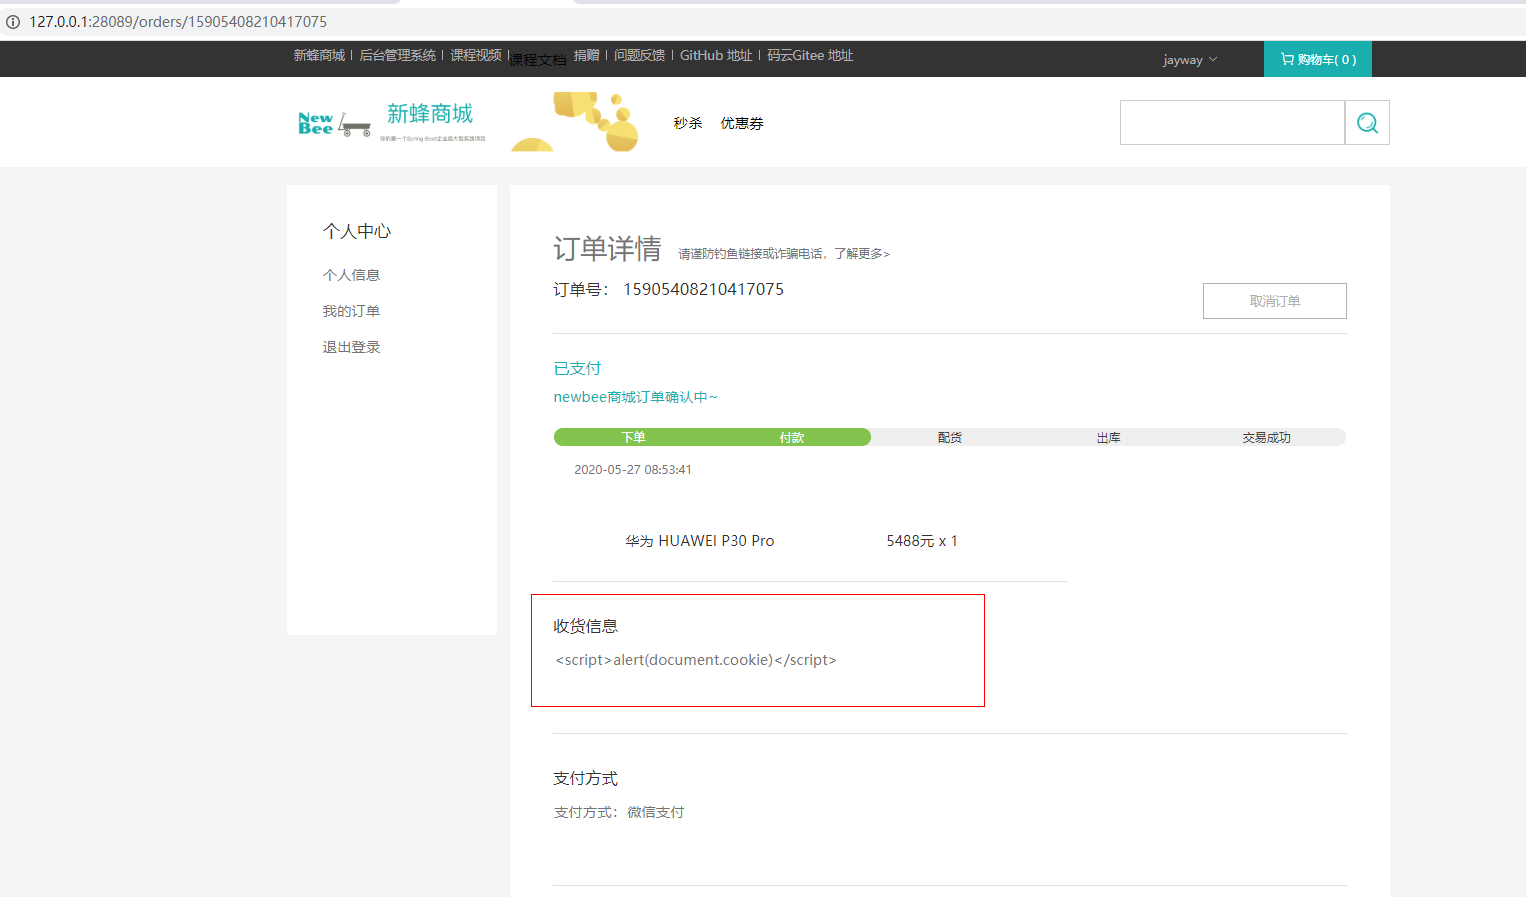Image resolution: width=1526 pixels, height=897 pixels.
Task: Select 退出登录 in sidebar
Action: pyautogui.click(x=351, y=347)
